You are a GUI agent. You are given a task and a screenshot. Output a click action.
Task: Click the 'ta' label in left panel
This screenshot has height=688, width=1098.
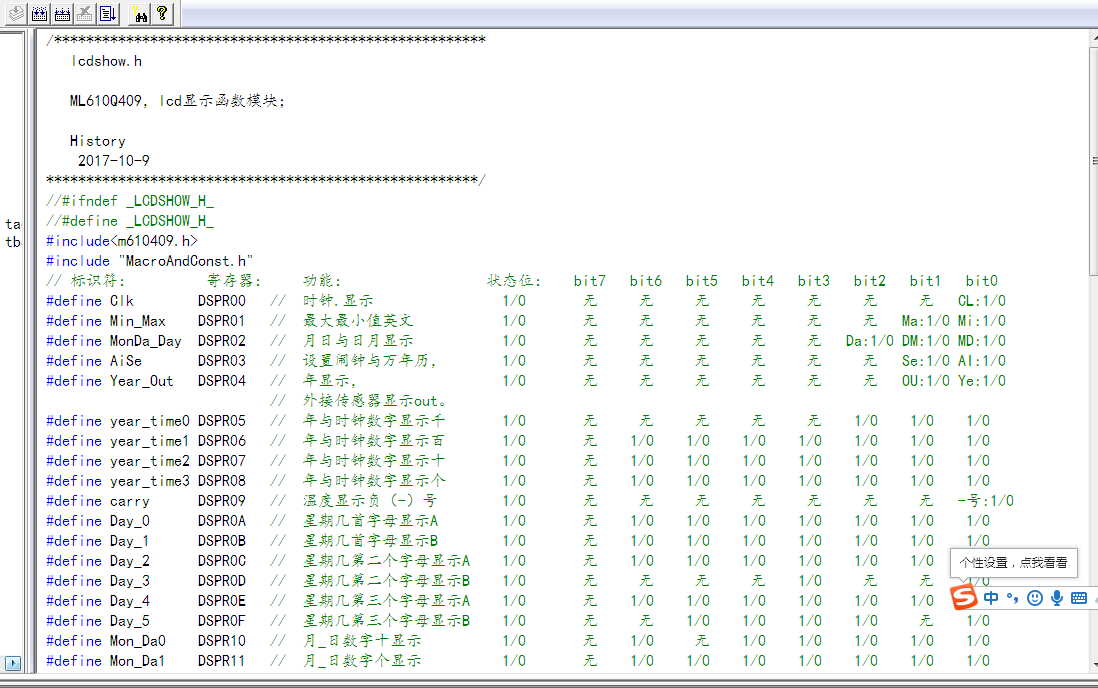click(13, 225)
